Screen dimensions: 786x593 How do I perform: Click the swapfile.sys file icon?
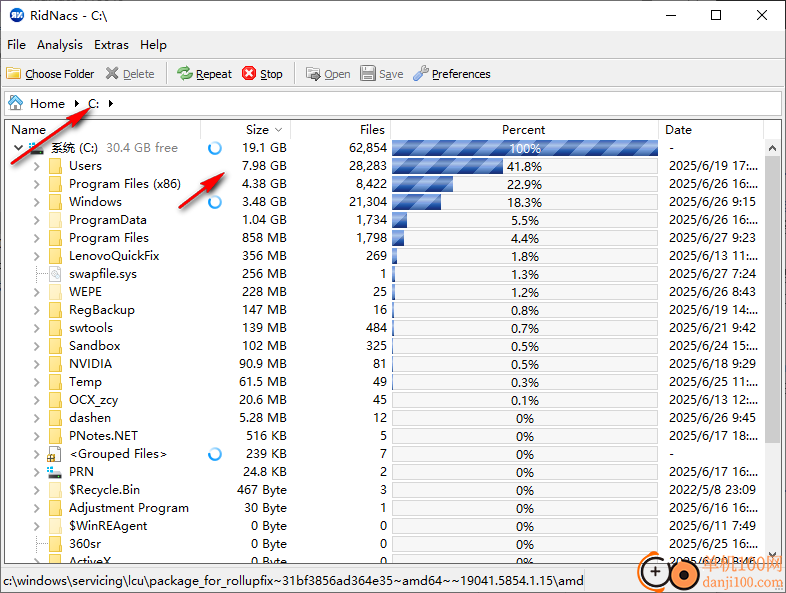click(x=56, y=274)
